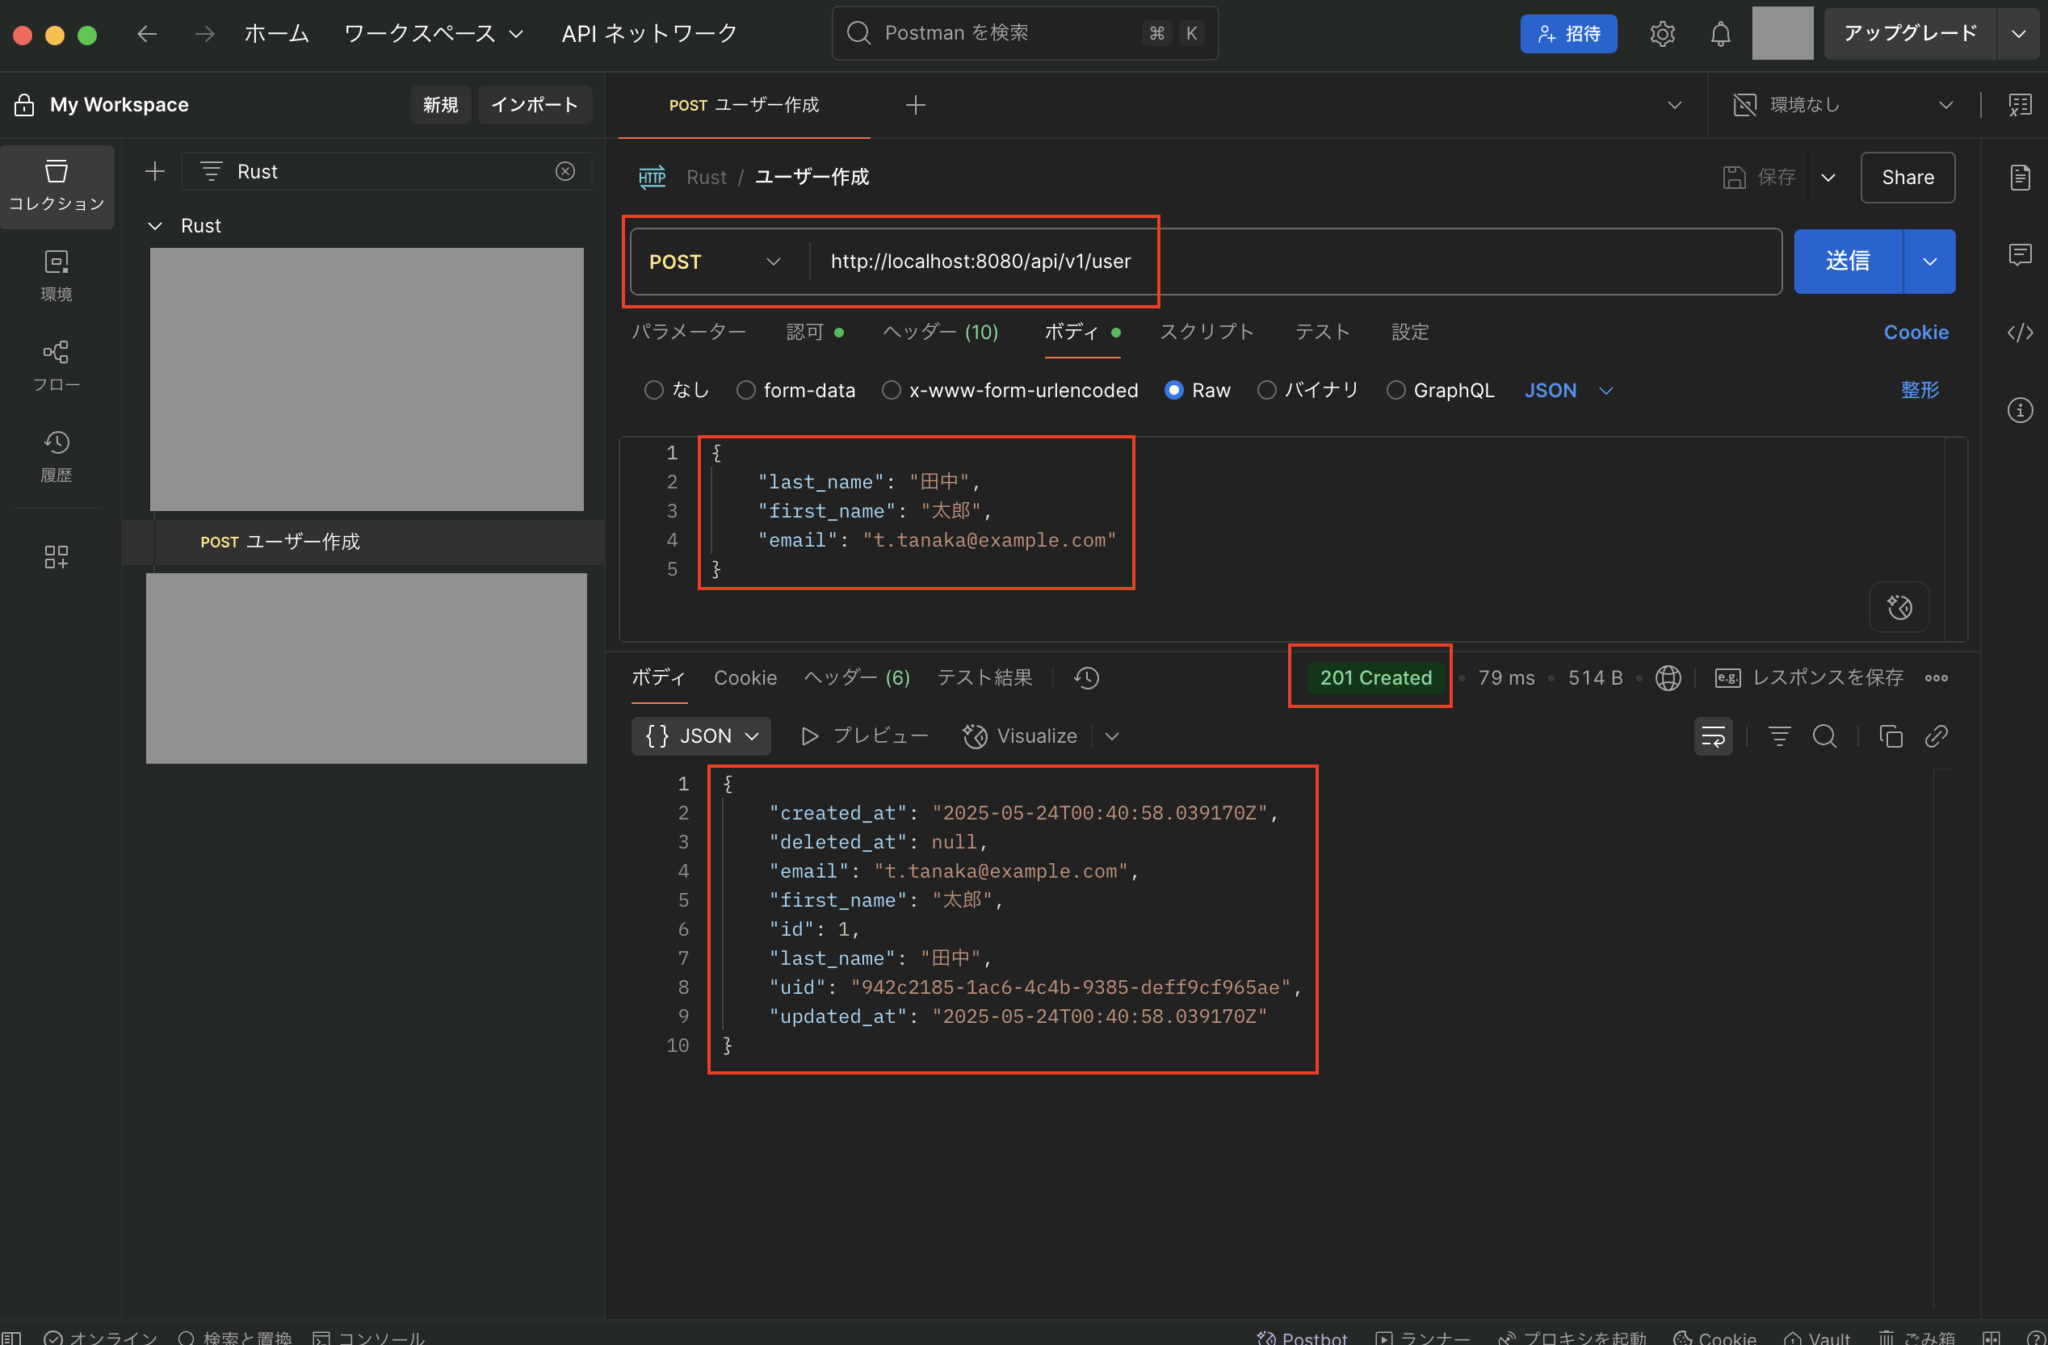Switch to the ヘッダー (10) request tab

[x=940, y=332]
